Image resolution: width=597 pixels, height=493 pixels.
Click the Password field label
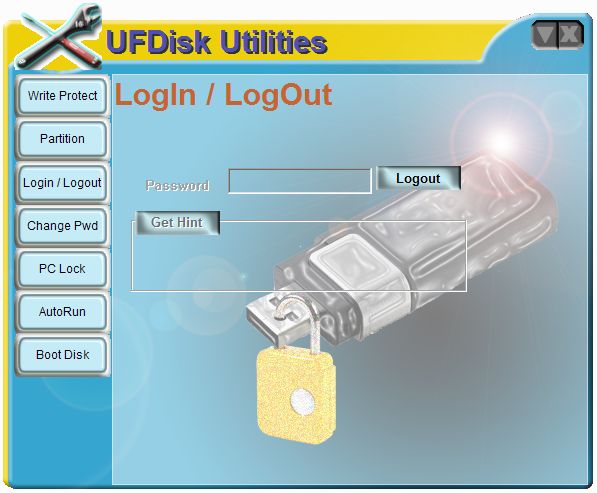[x=177, y=185]
